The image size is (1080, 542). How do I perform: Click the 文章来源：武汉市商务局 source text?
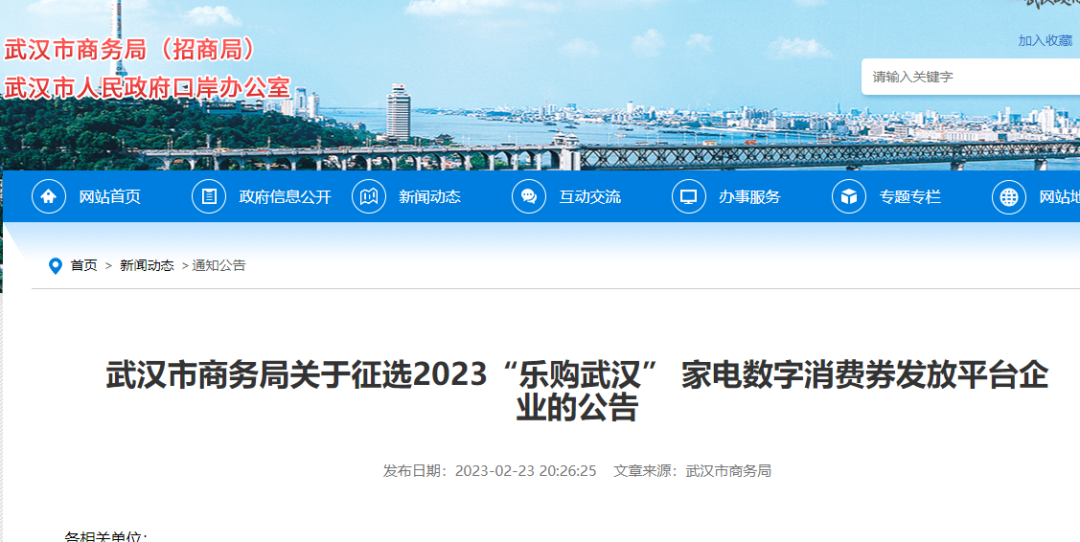point(692,471)
